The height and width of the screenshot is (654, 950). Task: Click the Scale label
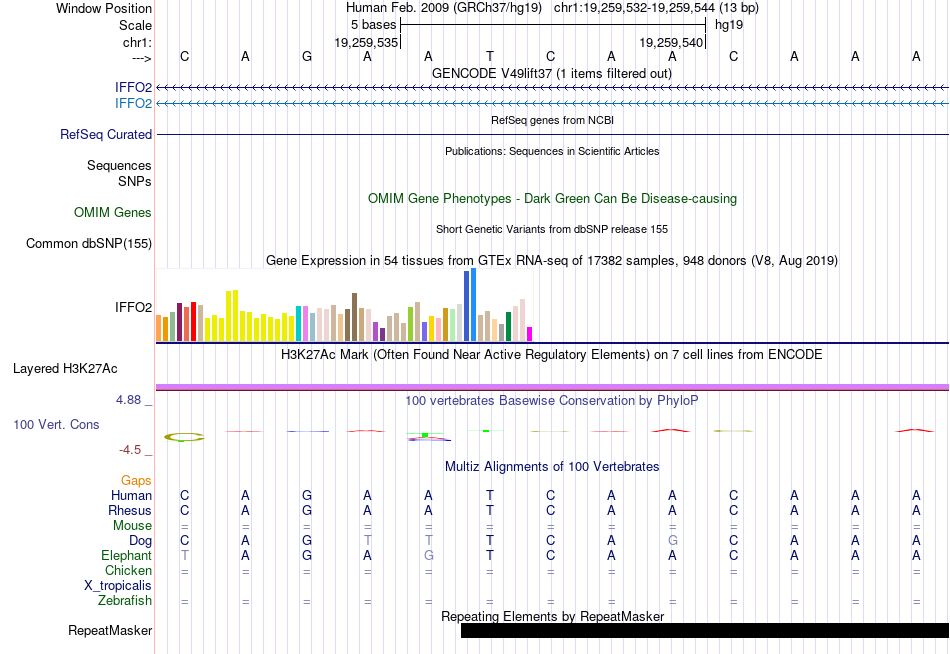[x=135, y=25]
